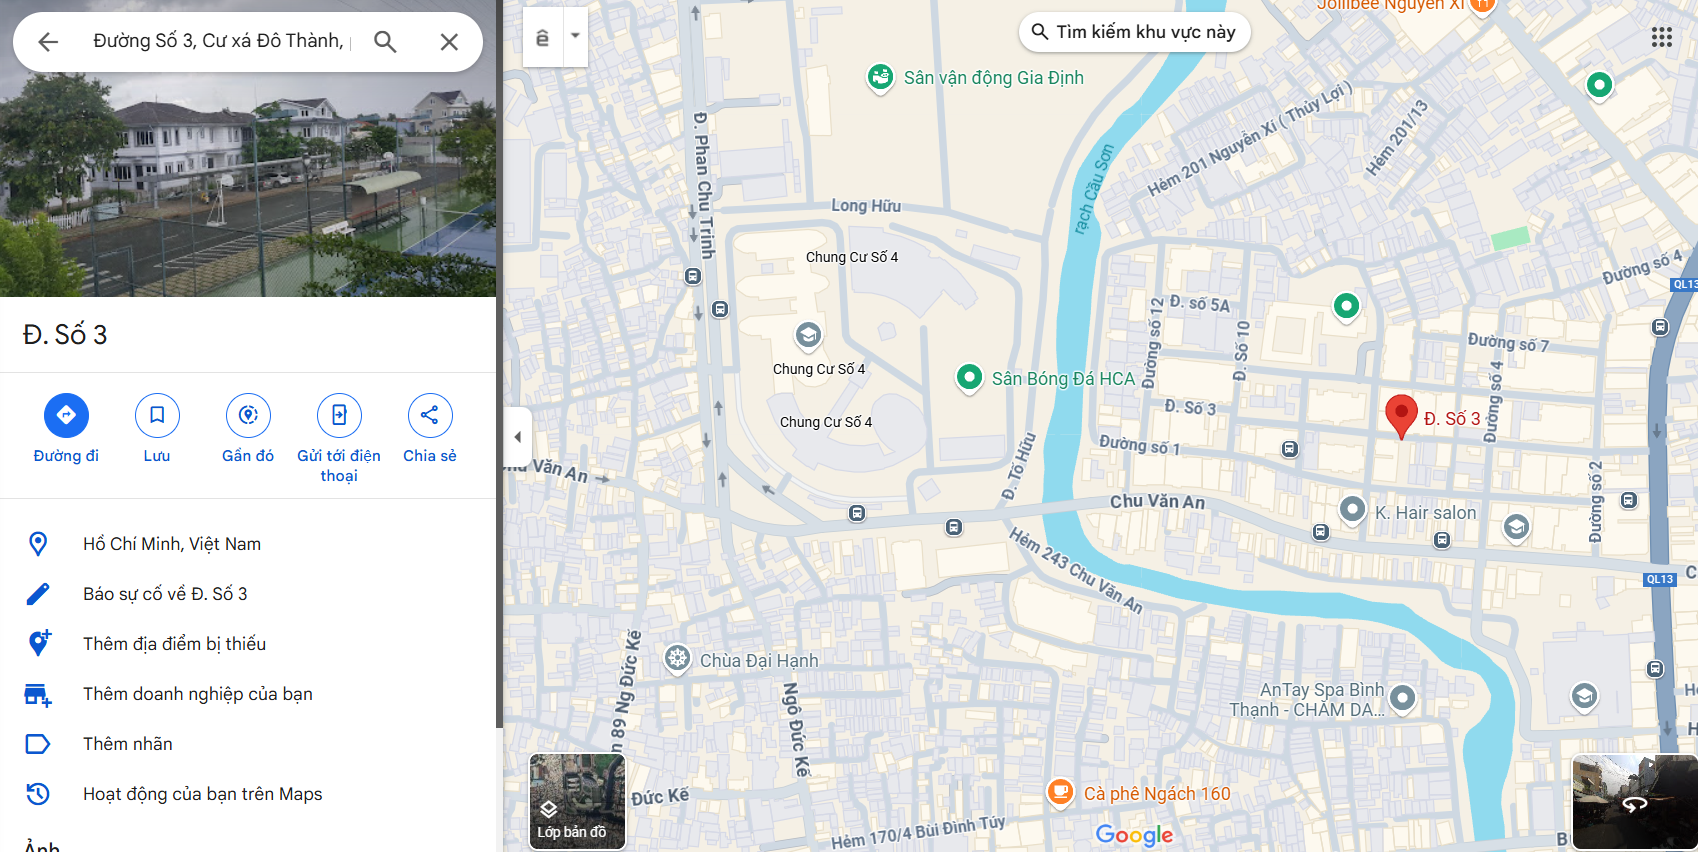
Task: Open the transit filter dropdown arrow
Action: point(575,36)
